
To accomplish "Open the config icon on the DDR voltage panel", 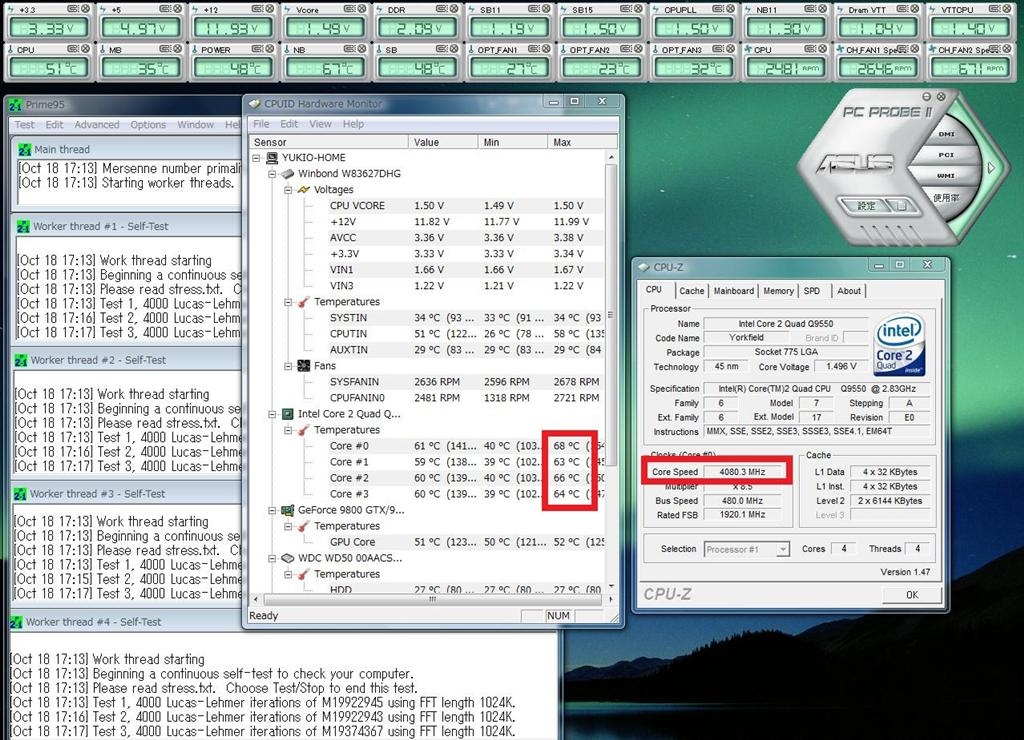I will click(443, 9).
